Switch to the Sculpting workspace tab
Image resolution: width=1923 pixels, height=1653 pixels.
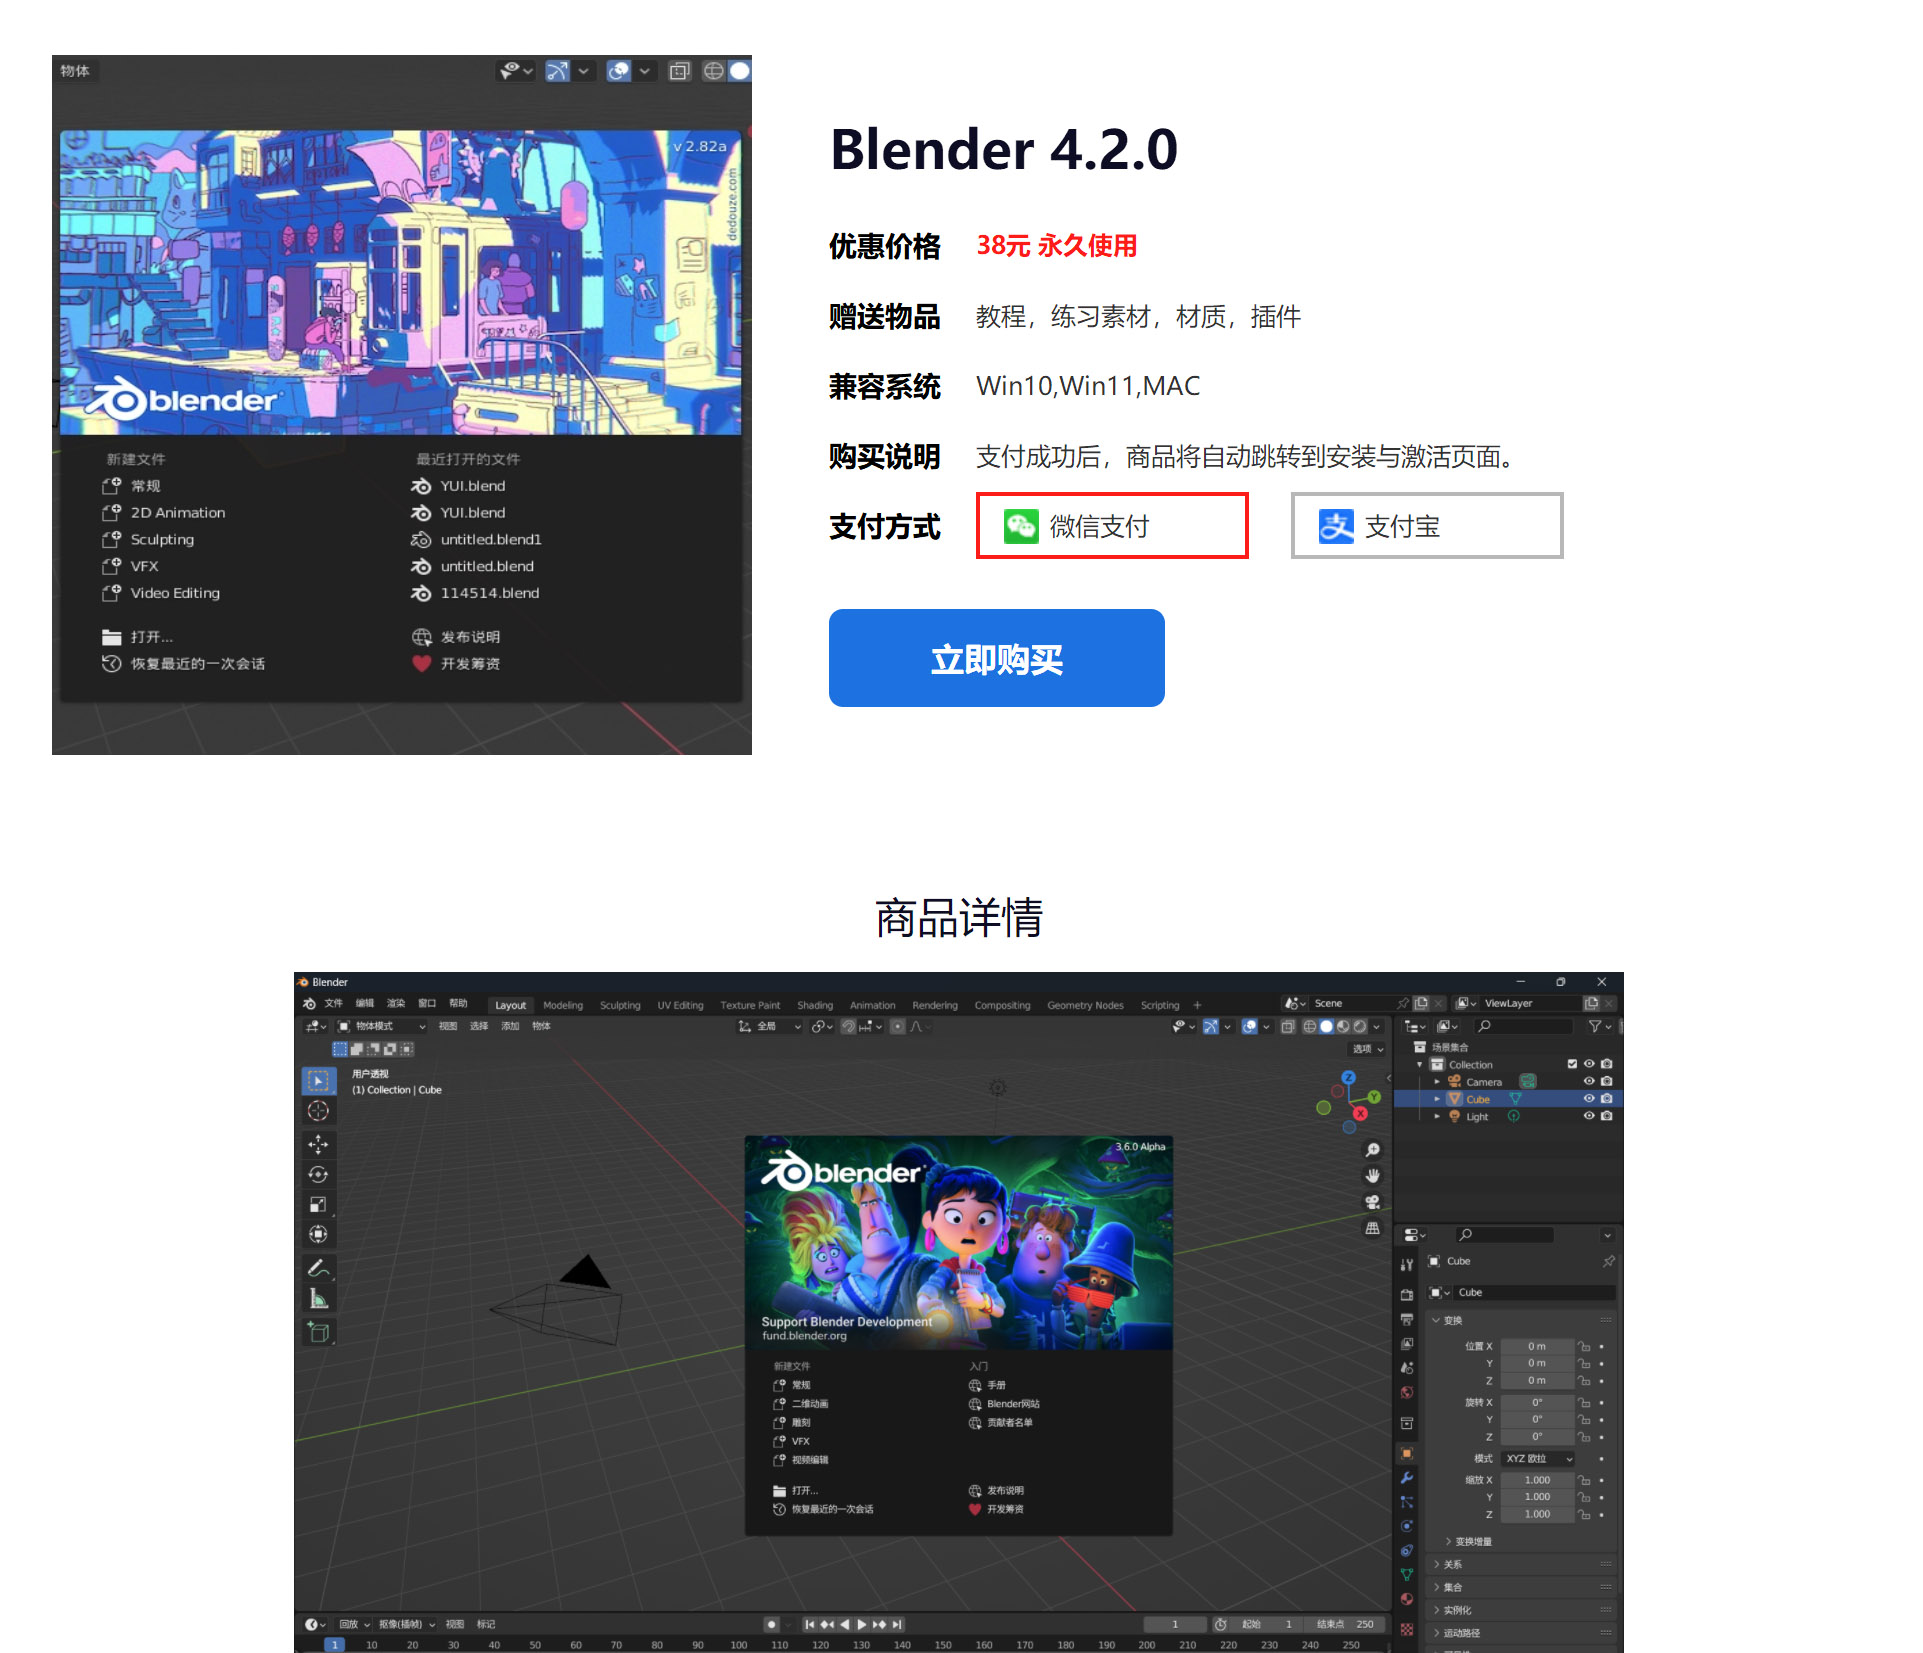[620, 1005]
